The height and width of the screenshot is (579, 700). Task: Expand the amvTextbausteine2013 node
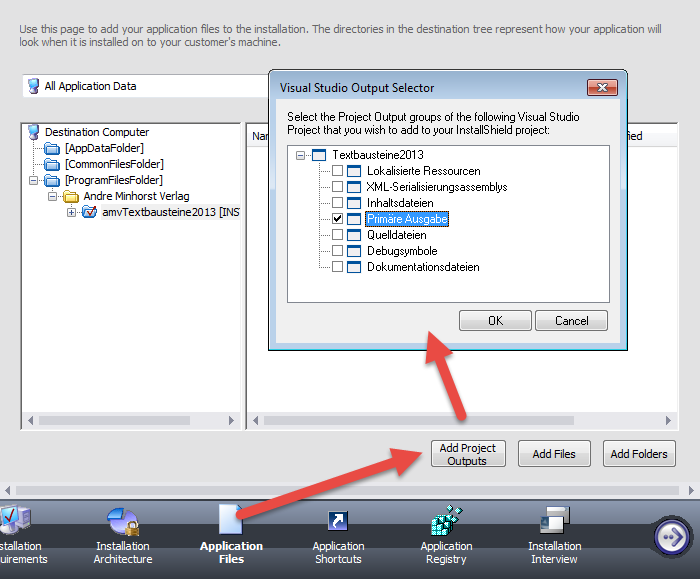tap(71, 212)
